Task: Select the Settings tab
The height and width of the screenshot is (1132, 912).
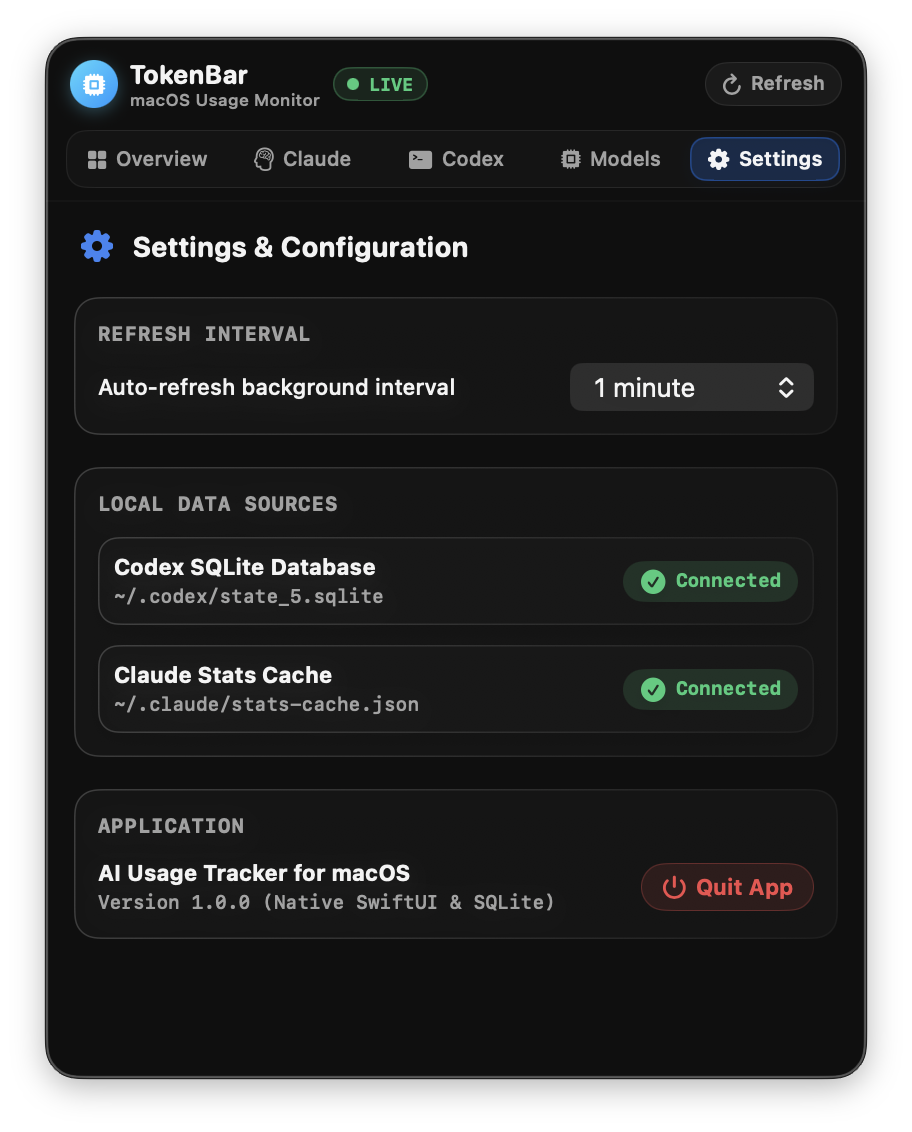Action: 765,160
